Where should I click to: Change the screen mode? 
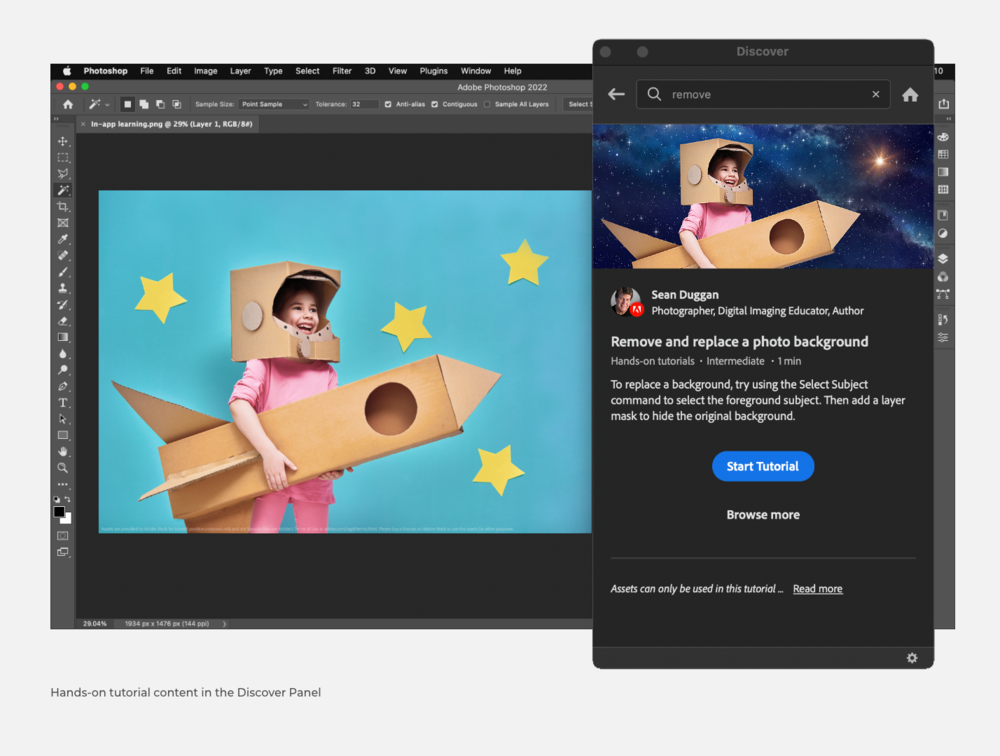point(62,552)
